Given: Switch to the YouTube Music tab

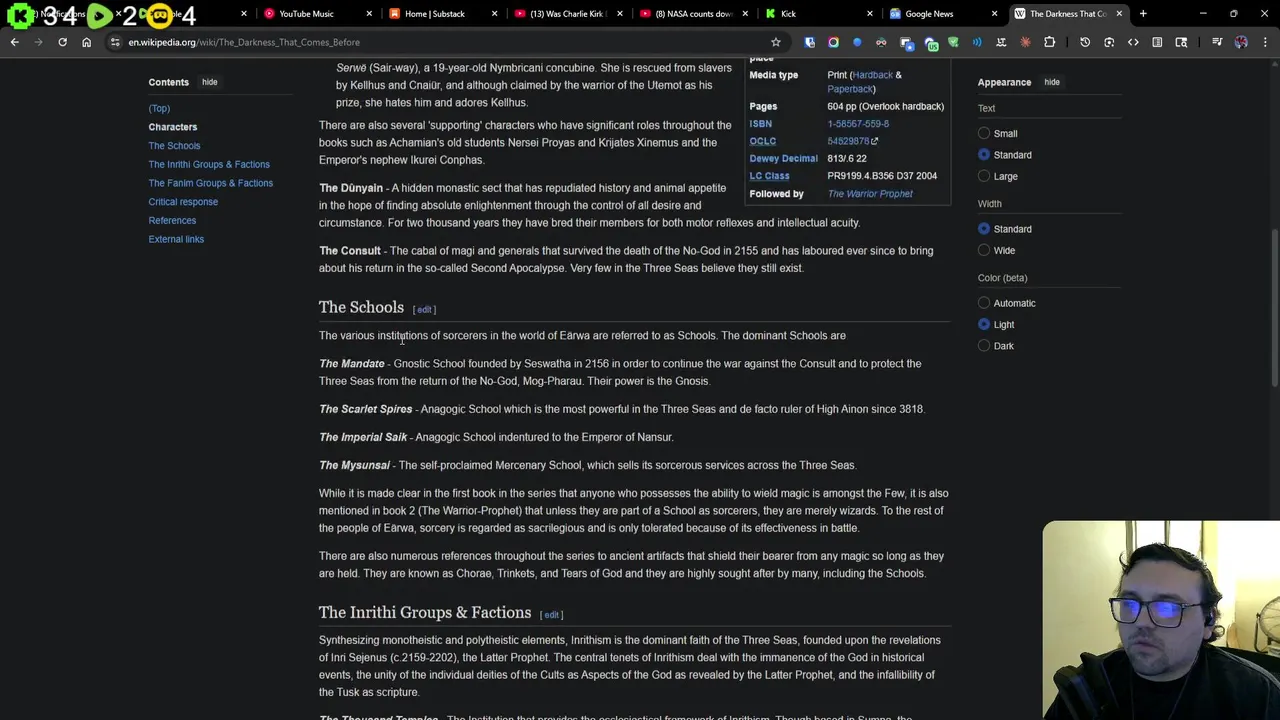Looking at the screenshot, I should click(315, 14).
